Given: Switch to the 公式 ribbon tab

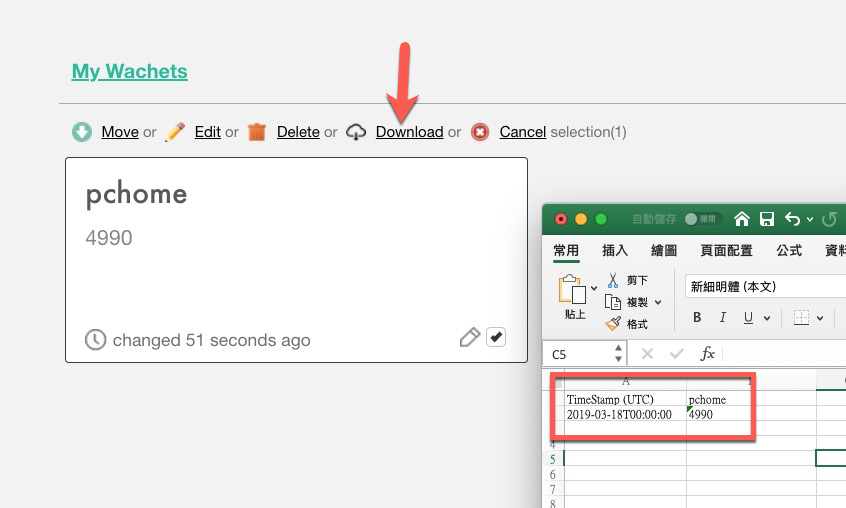Looking at the screenshot, I should pos(789,250).
